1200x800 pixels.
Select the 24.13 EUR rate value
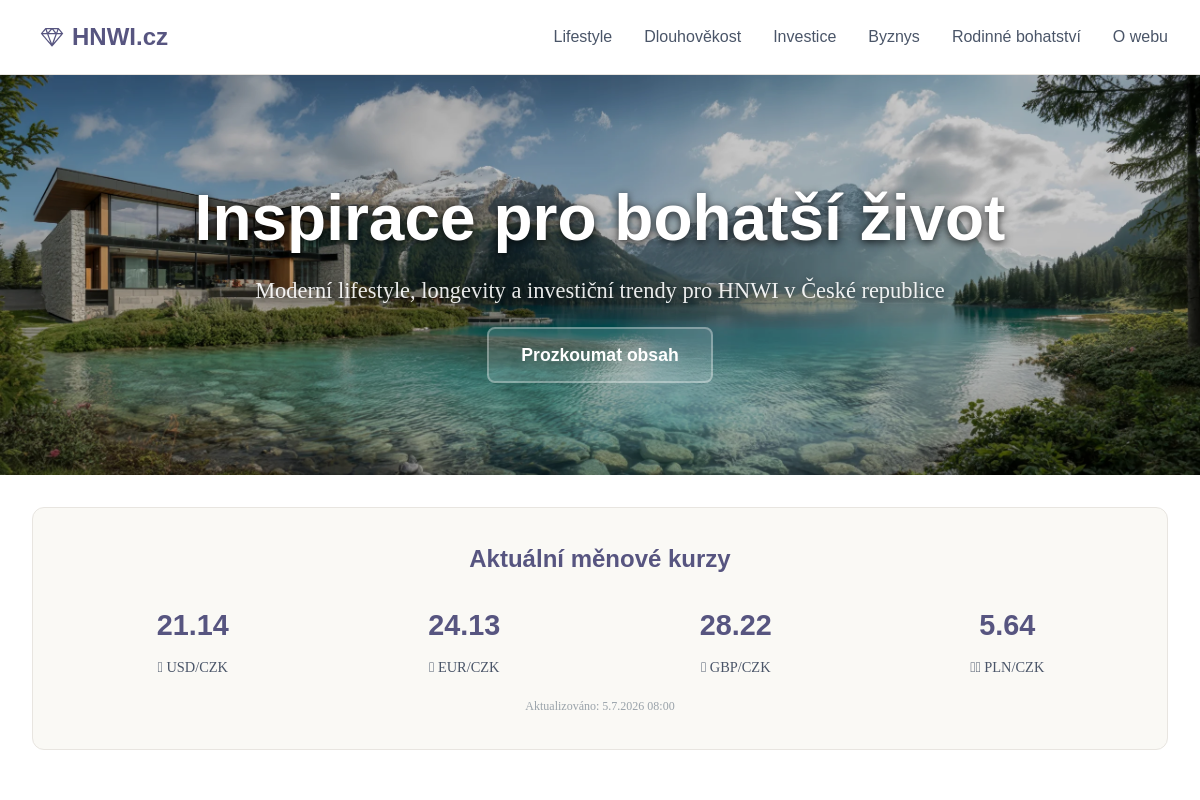[x=464, y=625]
